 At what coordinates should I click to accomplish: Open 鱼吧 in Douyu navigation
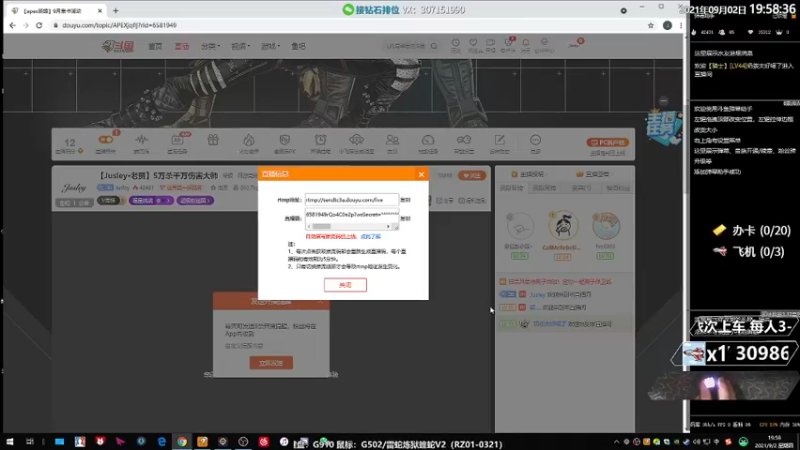point(298,46)
